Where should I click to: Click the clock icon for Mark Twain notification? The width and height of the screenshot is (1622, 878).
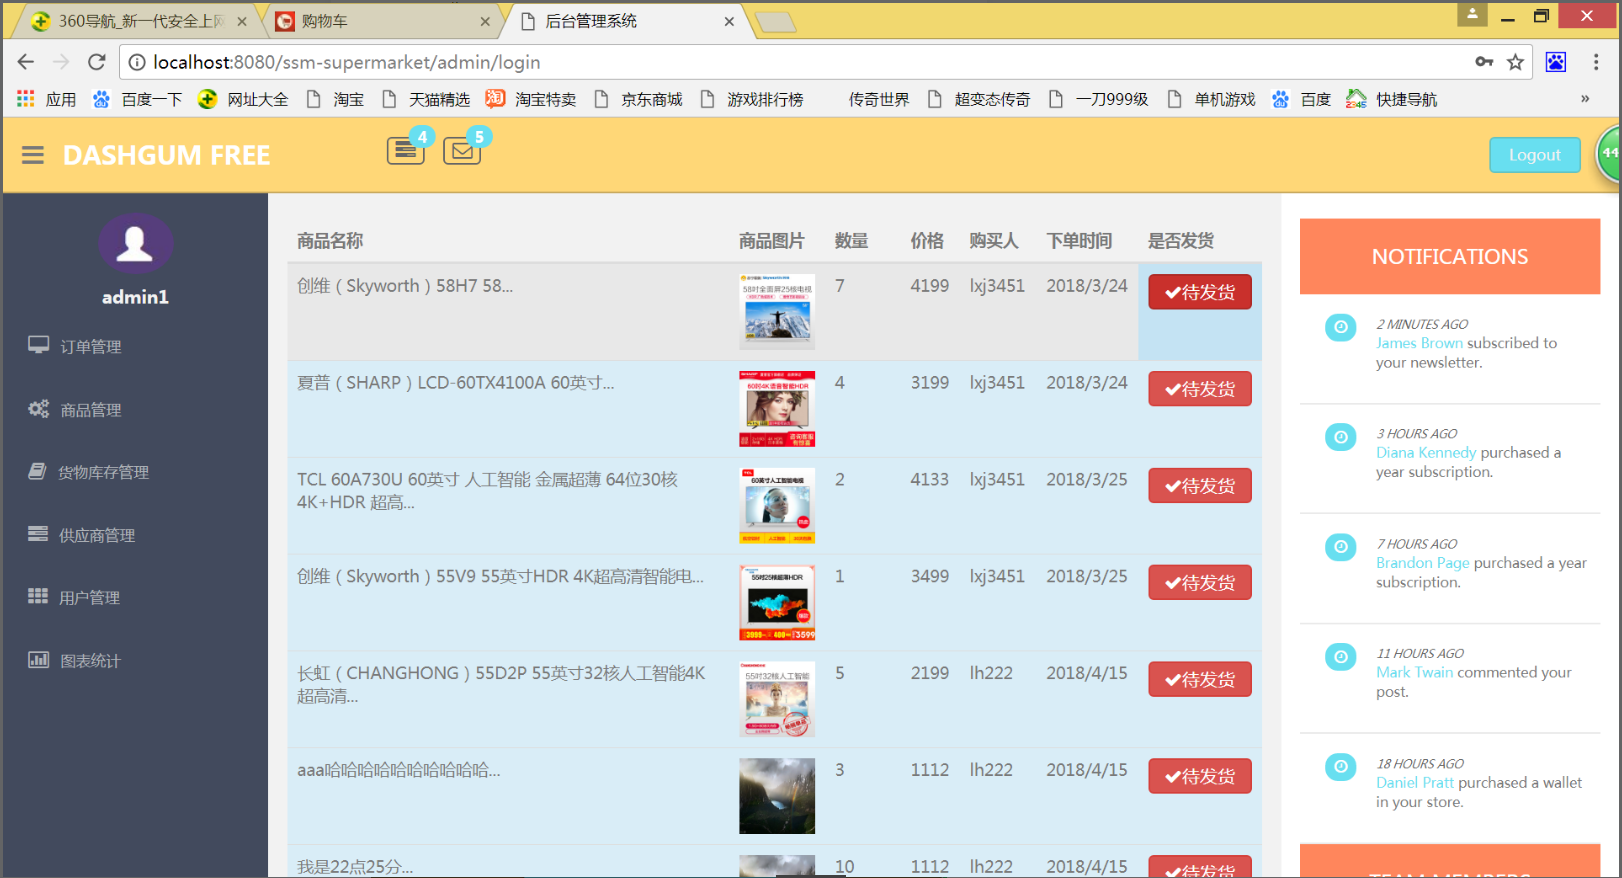click(x=1340, y=657)
